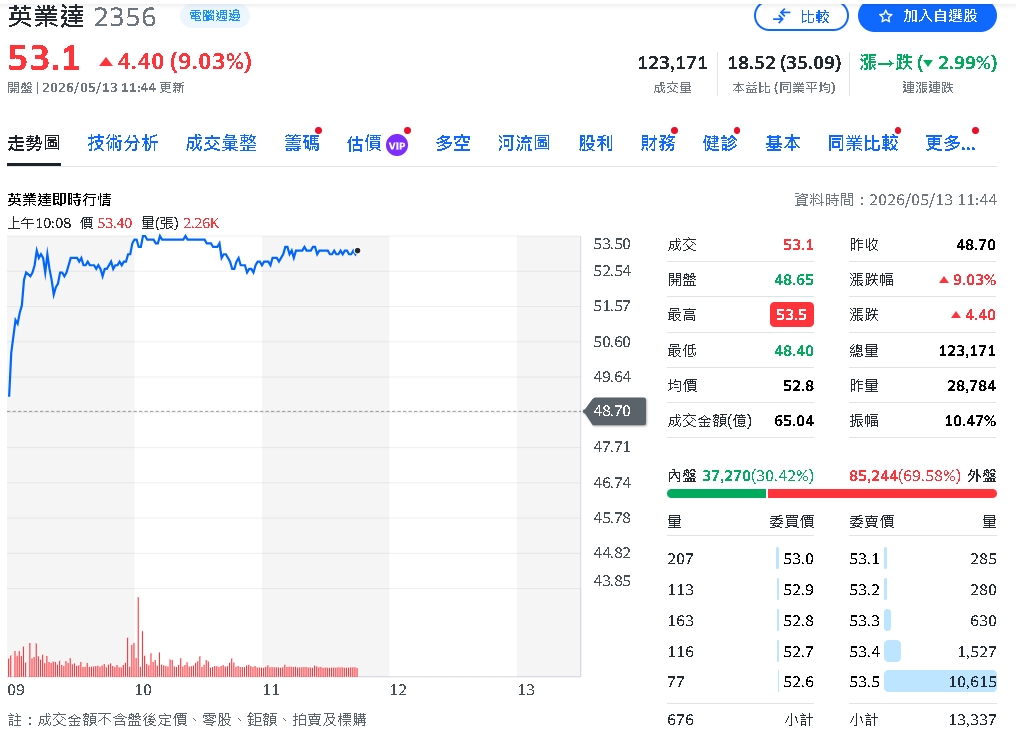Click the 委買價 52.9 row

point(740,590)
